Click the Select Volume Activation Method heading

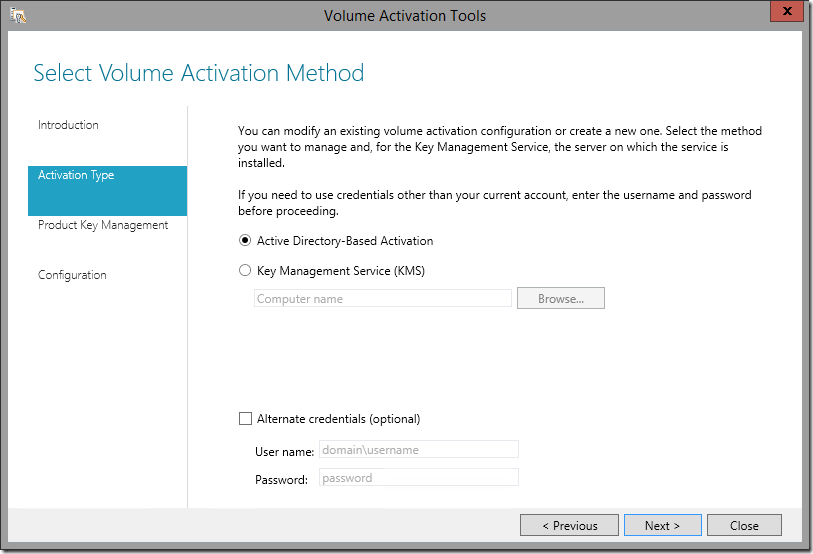(199, 73)
